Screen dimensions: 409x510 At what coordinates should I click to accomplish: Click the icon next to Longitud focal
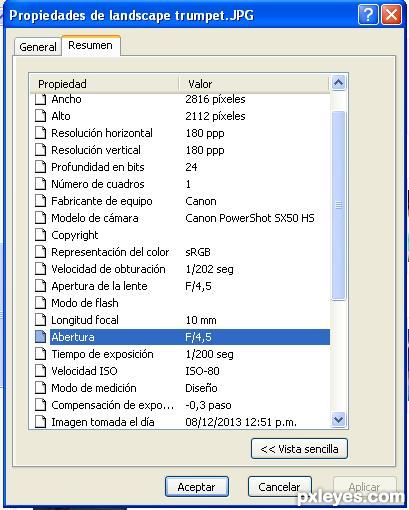click(x=40, y=320)
